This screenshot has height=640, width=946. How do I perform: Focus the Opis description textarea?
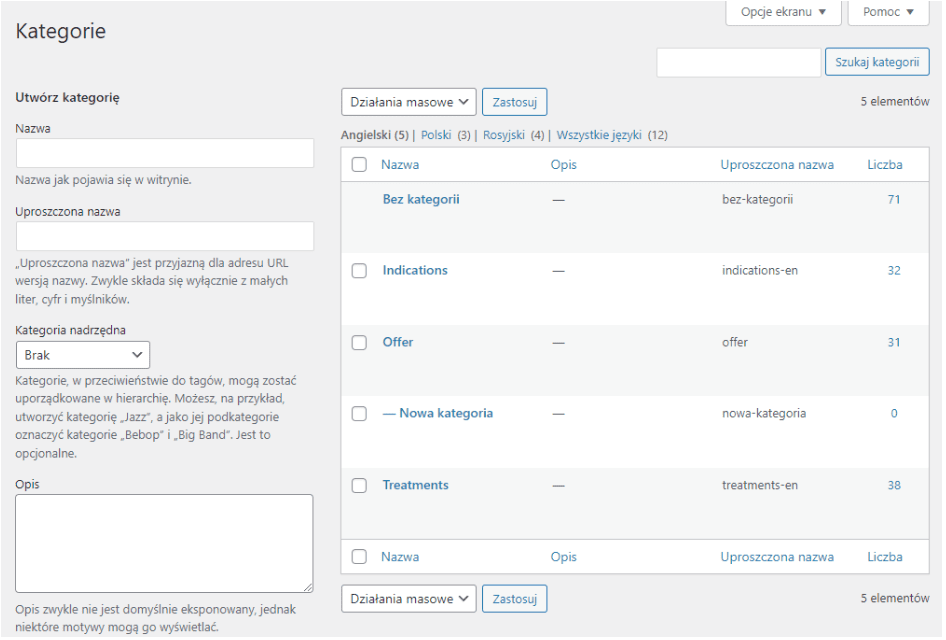click(x=164, y=543)
